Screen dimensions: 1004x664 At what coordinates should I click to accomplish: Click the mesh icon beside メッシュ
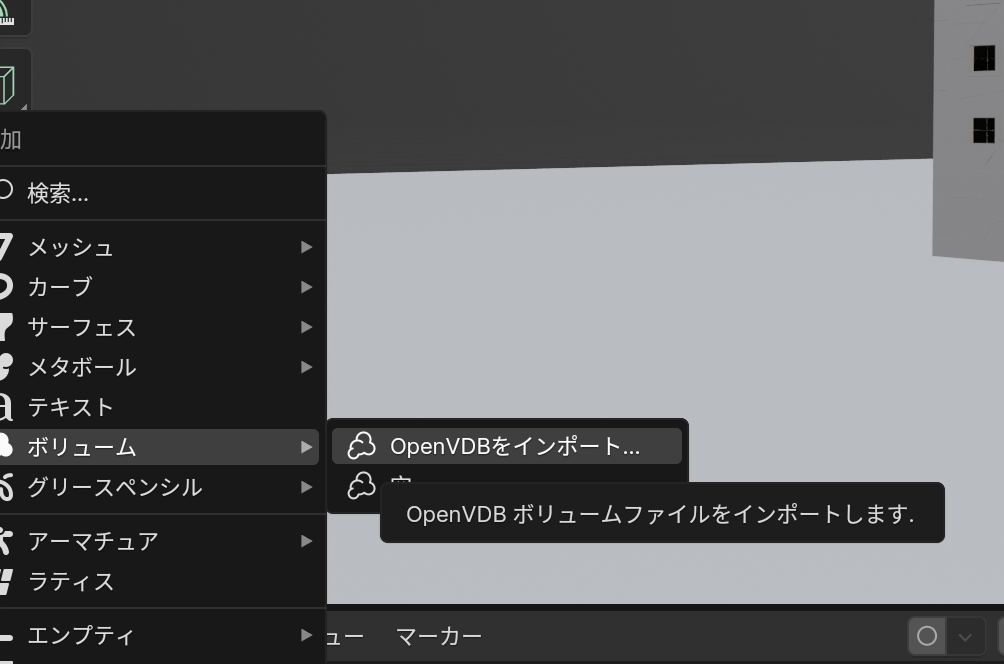[6, 247]
